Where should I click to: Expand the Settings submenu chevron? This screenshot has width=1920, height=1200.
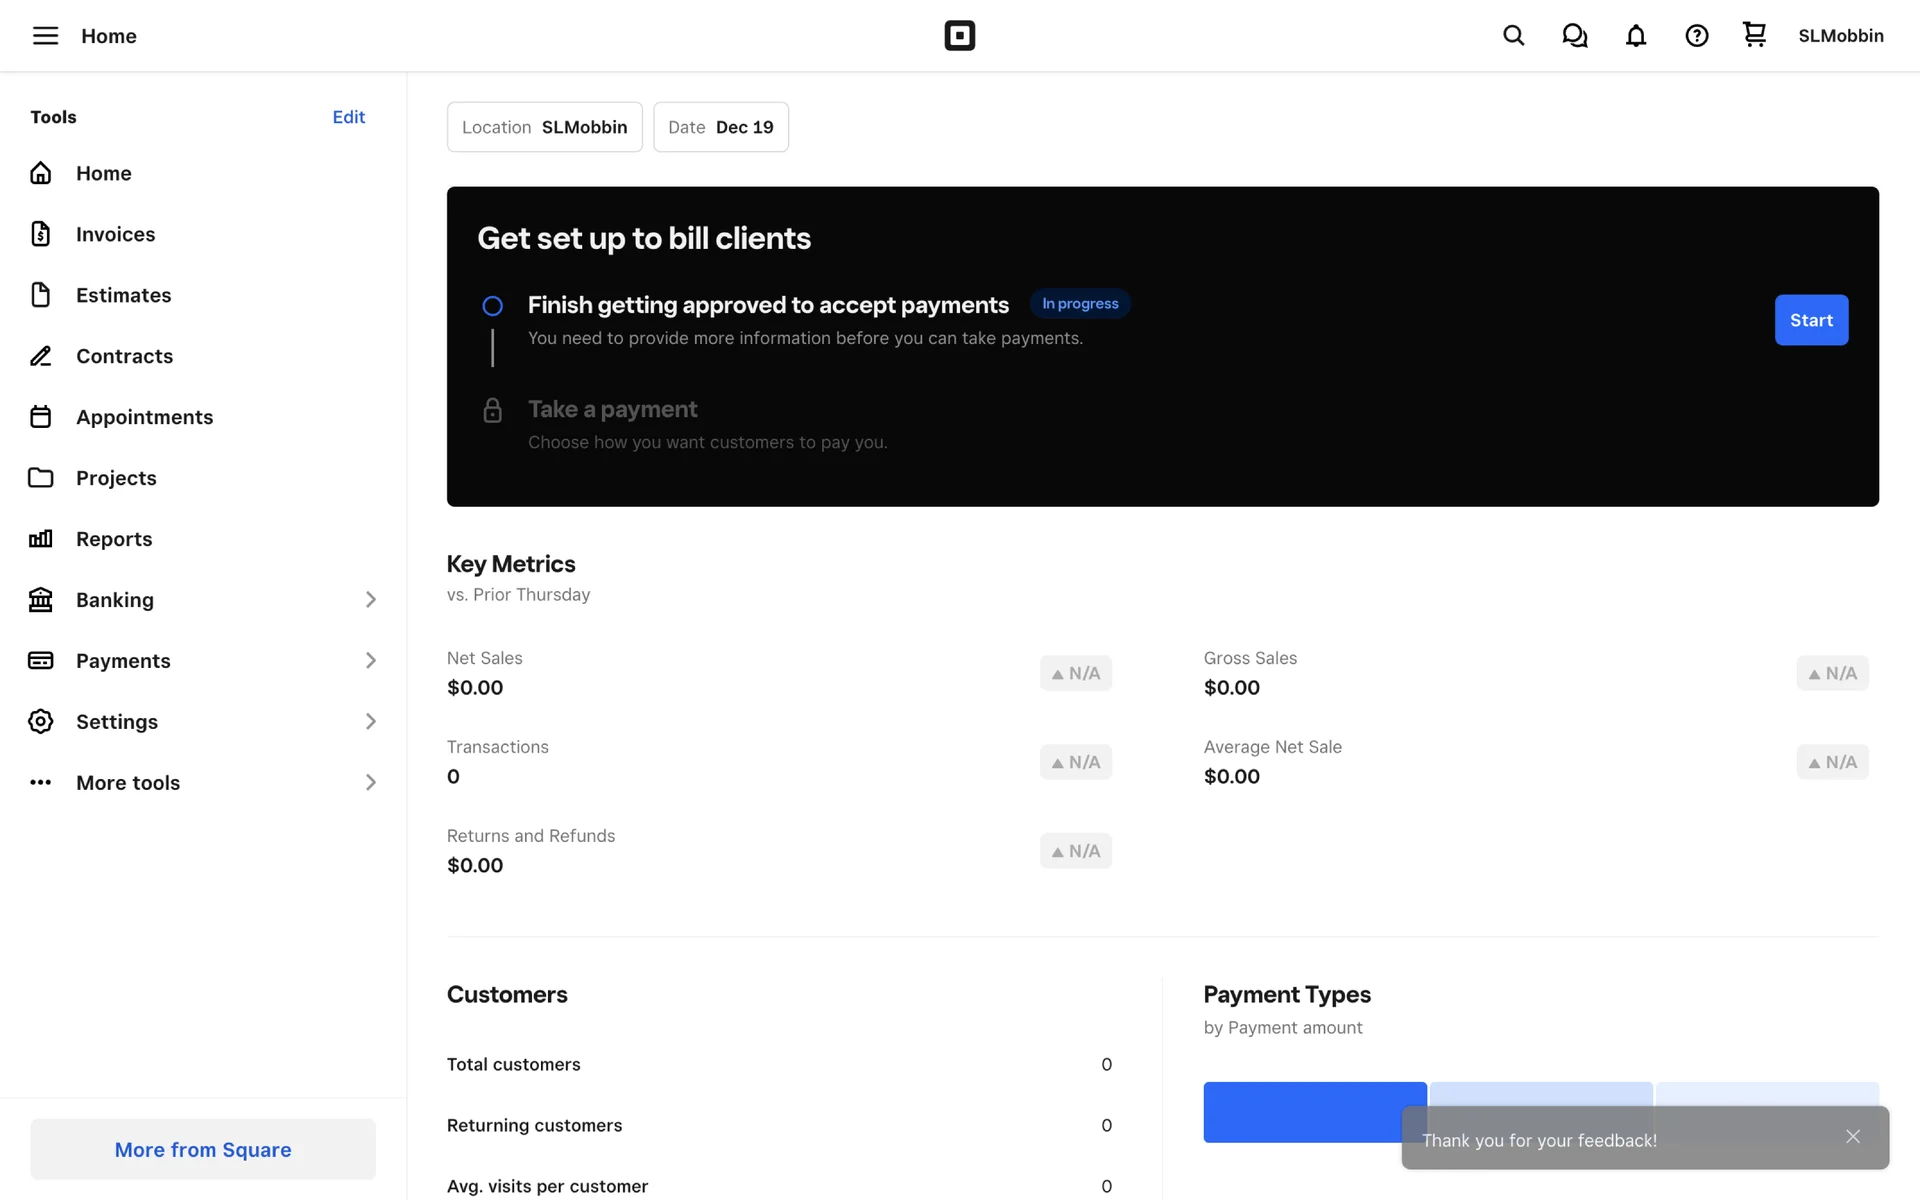(x=370, y=722)
